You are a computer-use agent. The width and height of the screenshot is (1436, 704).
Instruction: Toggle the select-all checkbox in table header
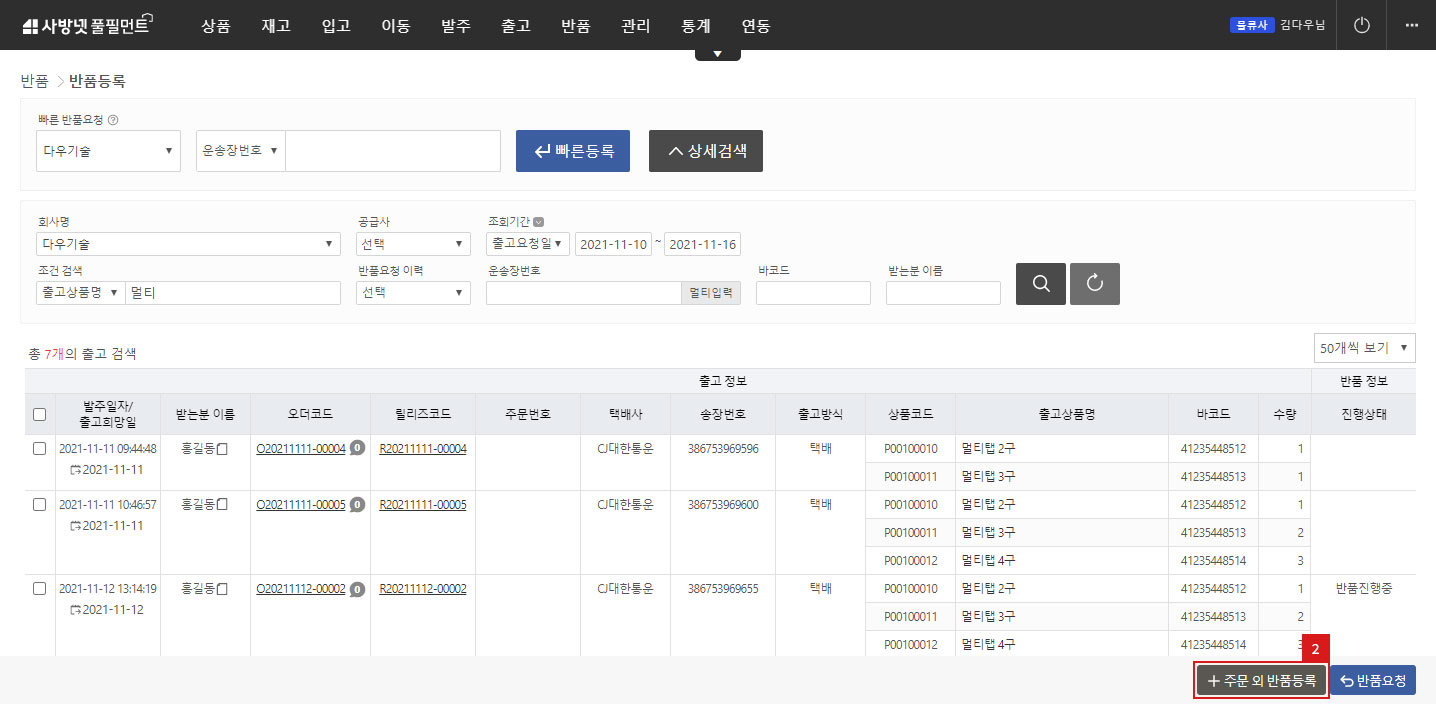[x=39, y=414]
